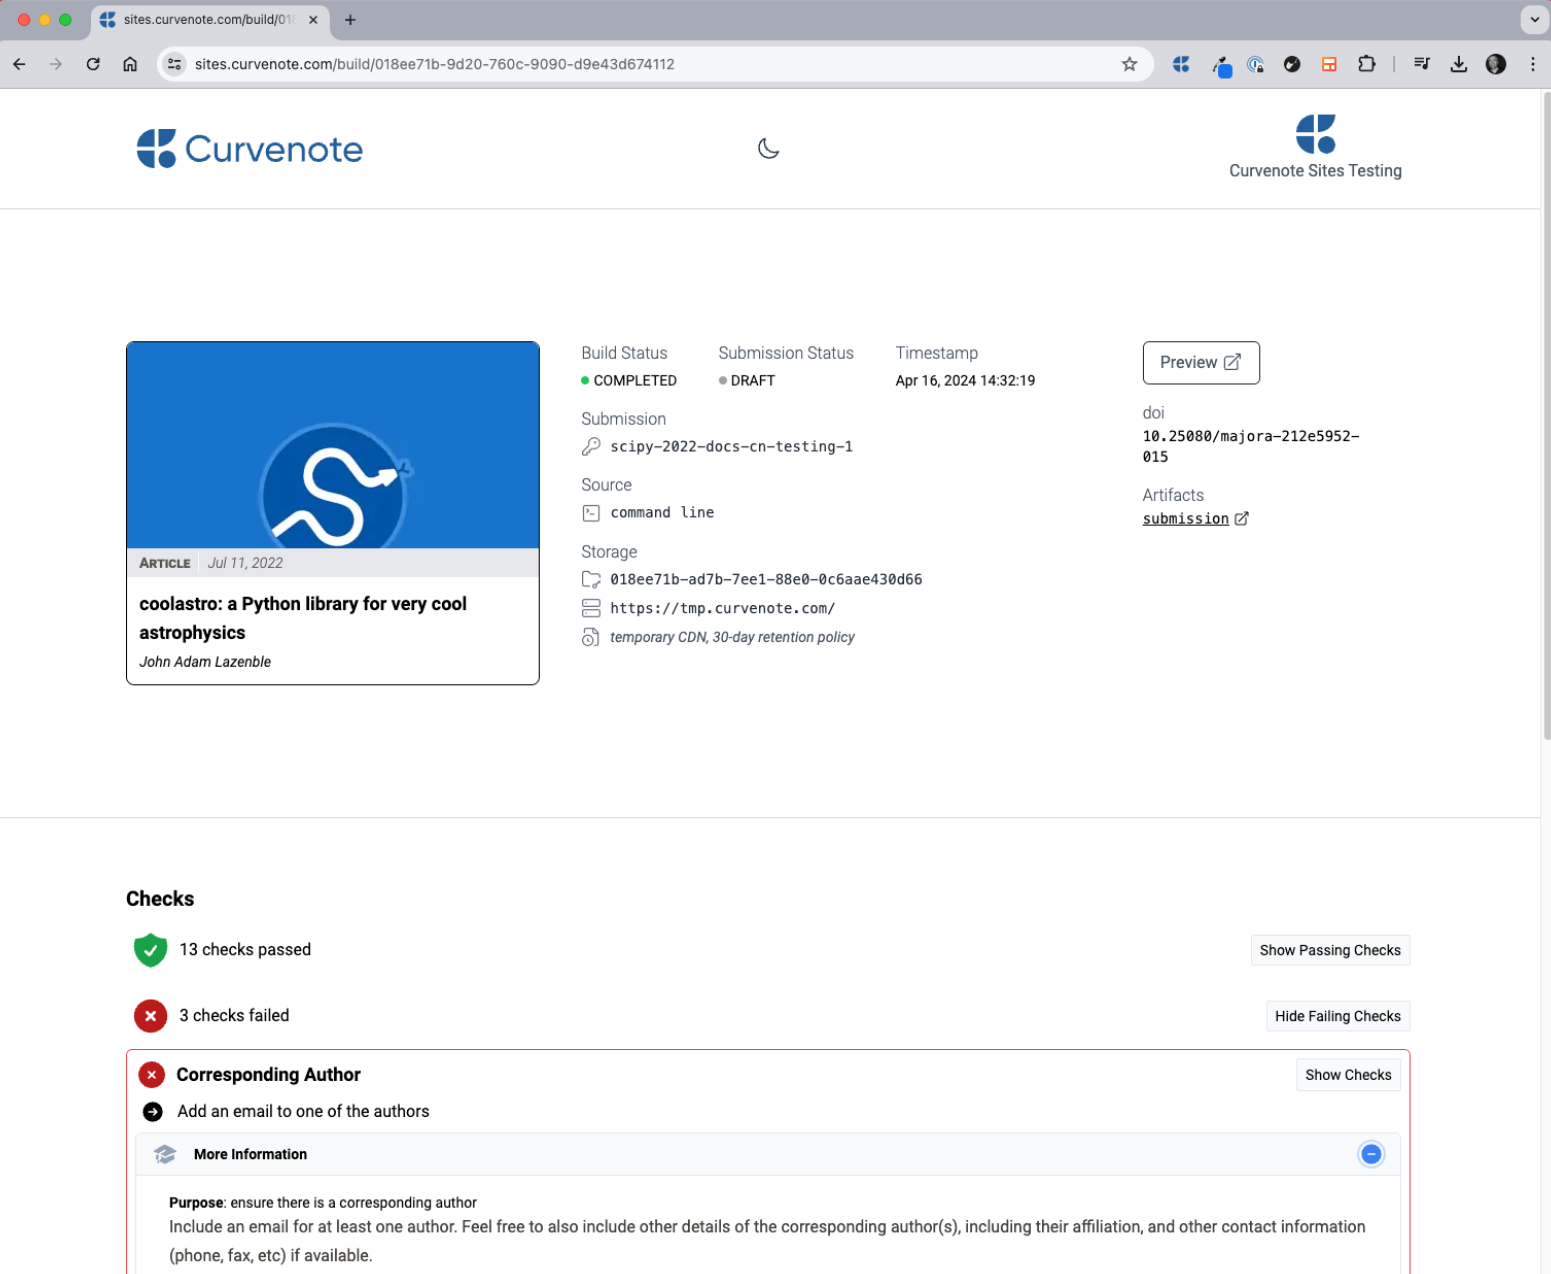This screenshot has width=1551, height=1274.
Task: Collapse the More Information panel
Action: tap(1371, 1153)
